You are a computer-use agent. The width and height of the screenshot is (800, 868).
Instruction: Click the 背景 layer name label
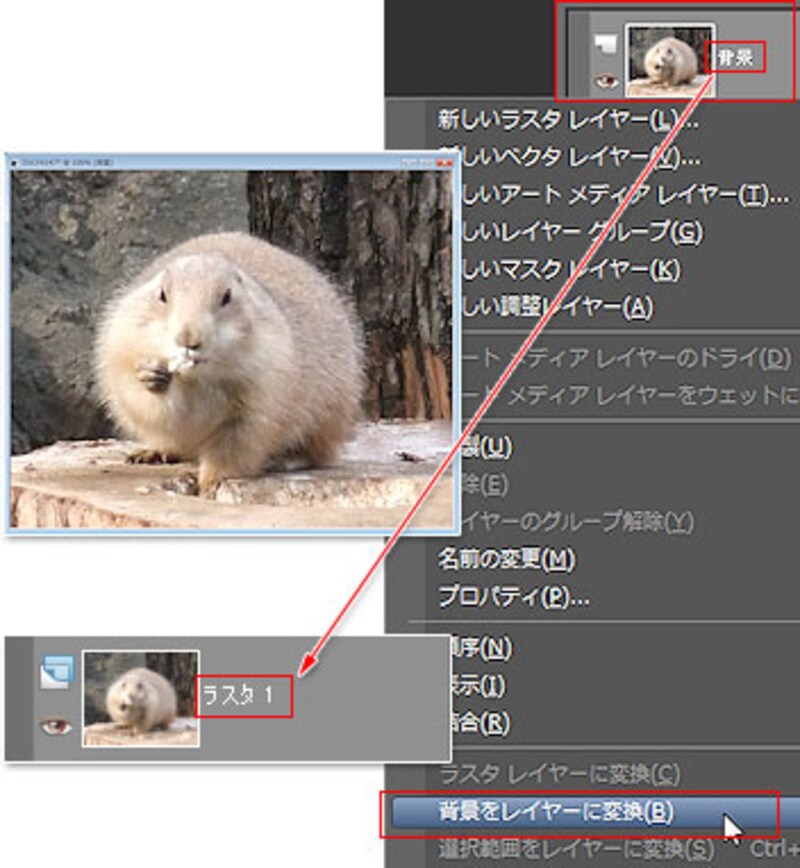click(737, 57)
